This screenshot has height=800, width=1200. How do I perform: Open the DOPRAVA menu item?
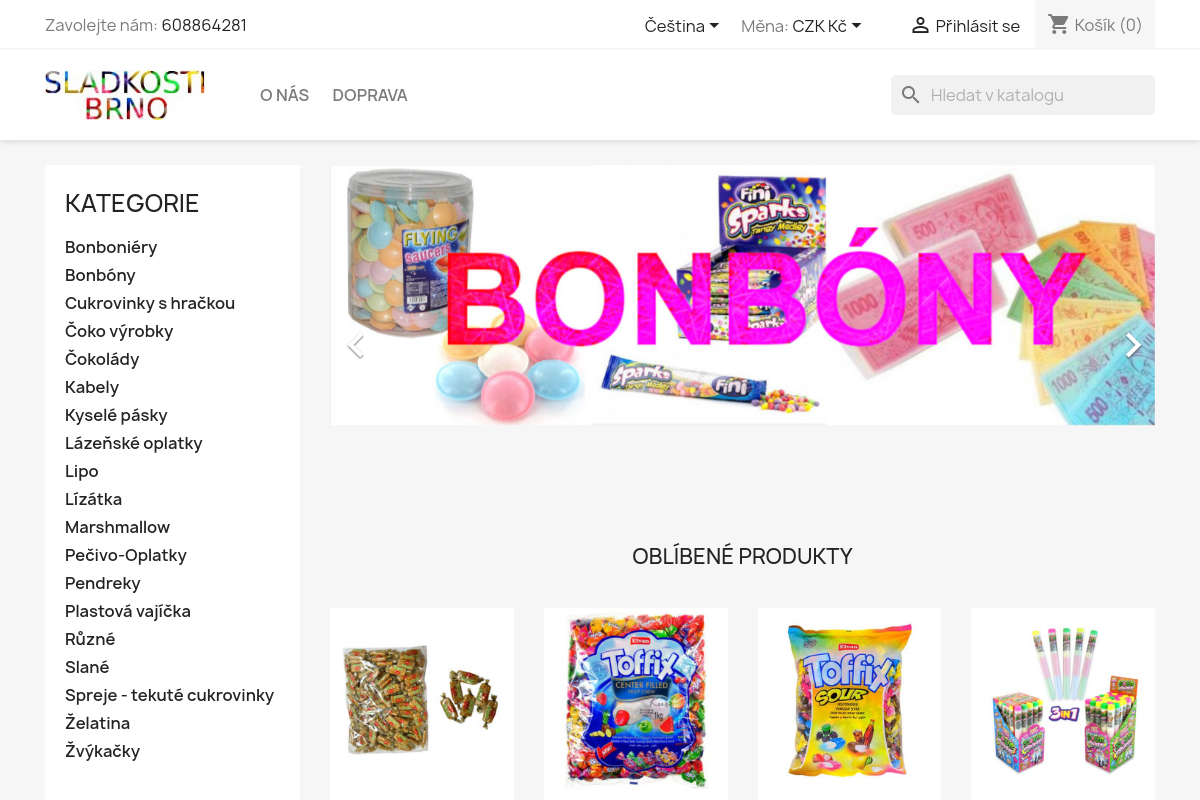tap(370, 95)
